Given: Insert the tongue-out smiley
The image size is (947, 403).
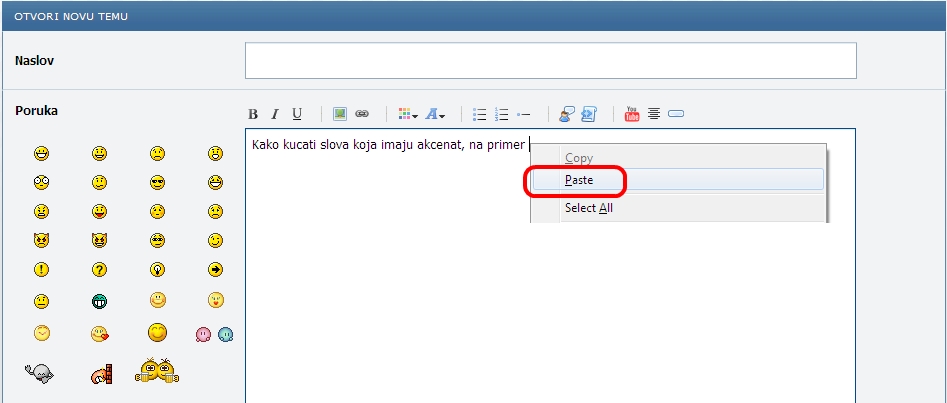Looking at the screenshot, I should [x=100, y=211].
